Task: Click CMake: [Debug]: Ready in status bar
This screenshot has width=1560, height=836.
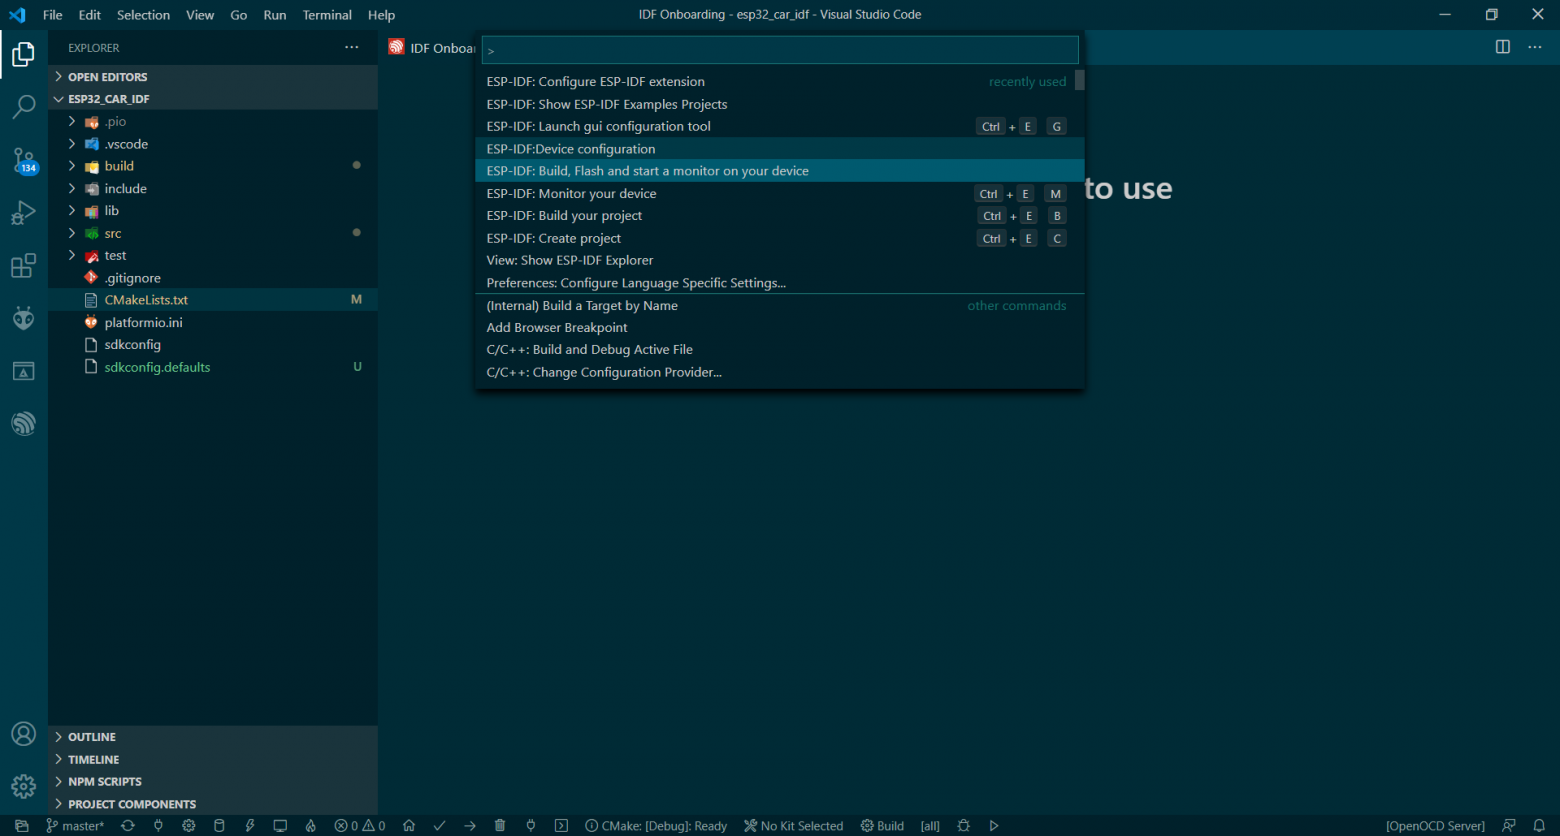Action: [656, 826]
